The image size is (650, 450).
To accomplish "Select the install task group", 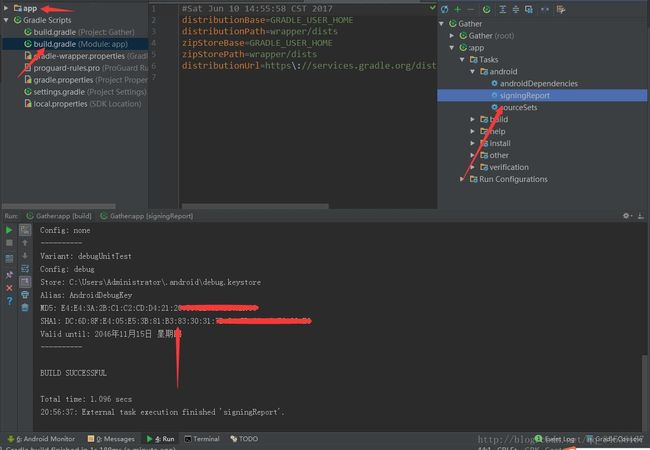I will coord(495,143).
